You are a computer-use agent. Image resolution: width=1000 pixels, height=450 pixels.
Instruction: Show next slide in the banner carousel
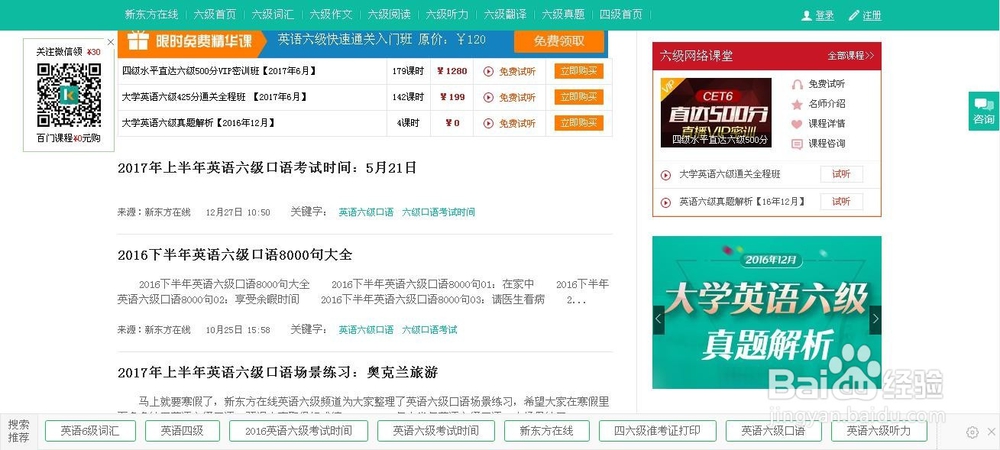(x=876, y=319)
